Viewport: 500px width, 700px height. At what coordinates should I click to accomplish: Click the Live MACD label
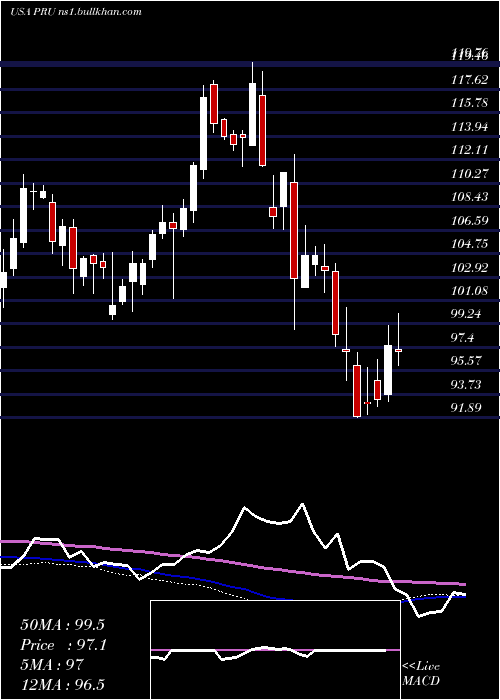coord(421,674)
